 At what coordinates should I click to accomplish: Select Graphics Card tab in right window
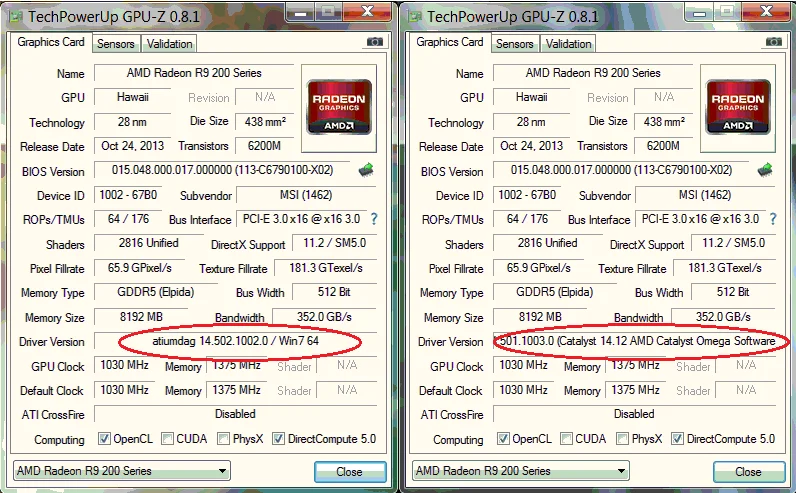(x=450, y=42)
